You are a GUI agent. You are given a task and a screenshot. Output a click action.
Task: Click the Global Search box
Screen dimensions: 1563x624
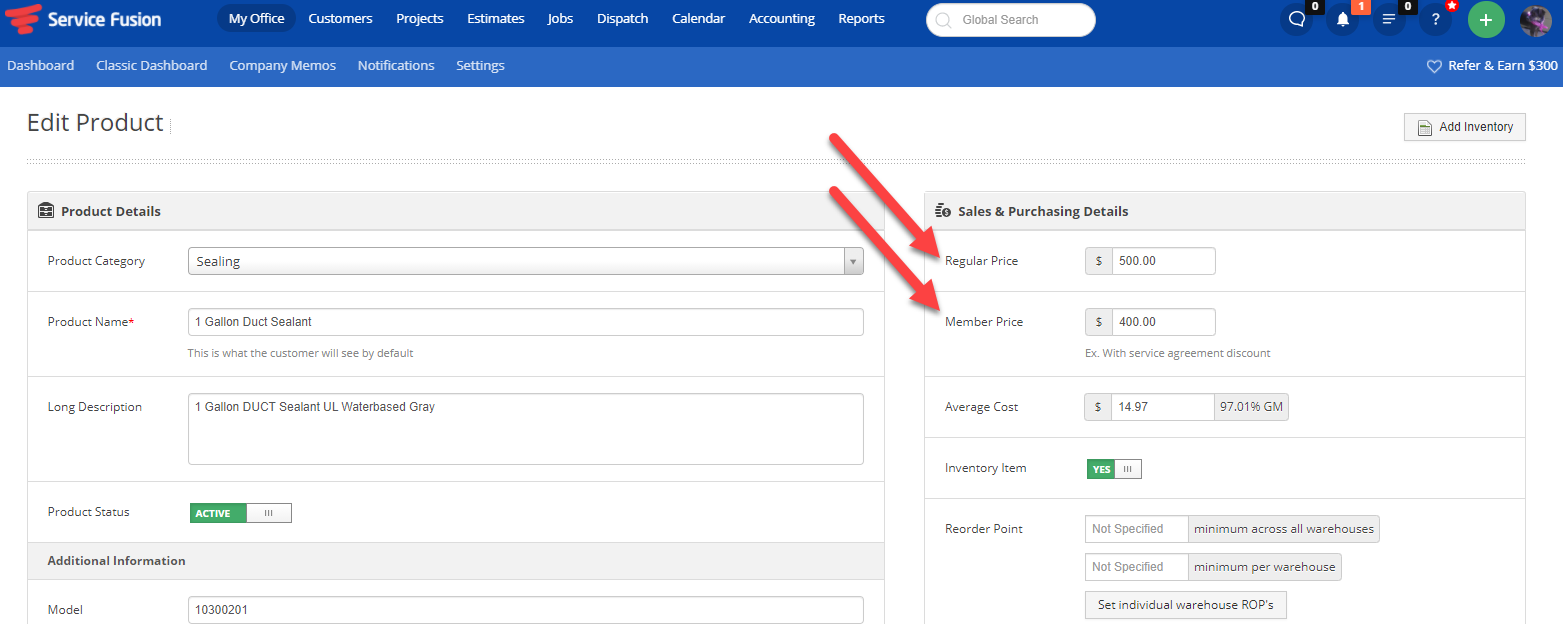click(x=1010, y=20)
